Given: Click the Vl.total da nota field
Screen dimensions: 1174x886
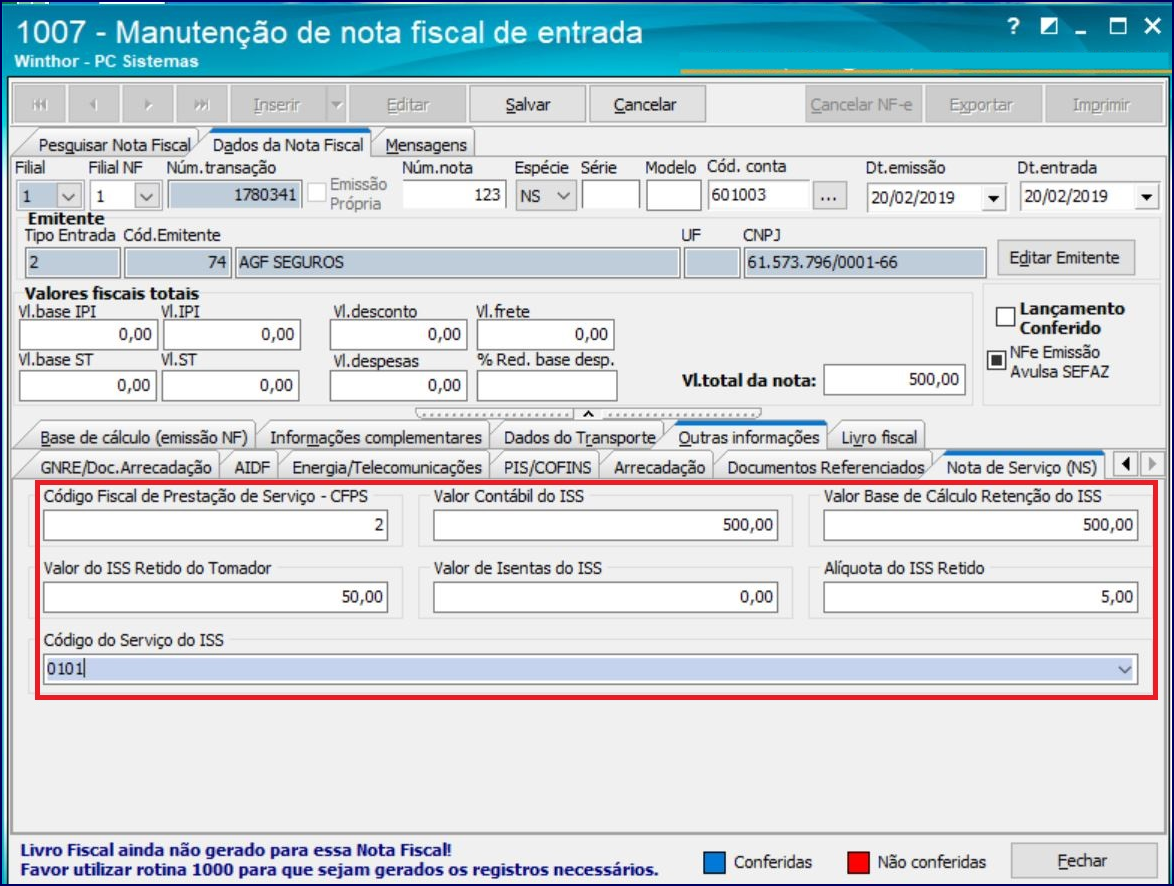Looking at the screenshot, I should click(895, 380).
